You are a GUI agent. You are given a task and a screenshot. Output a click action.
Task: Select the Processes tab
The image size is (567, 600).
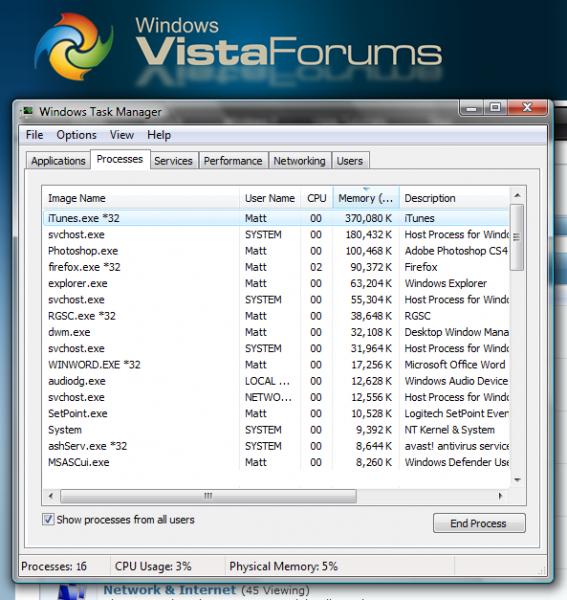[120, 159]
